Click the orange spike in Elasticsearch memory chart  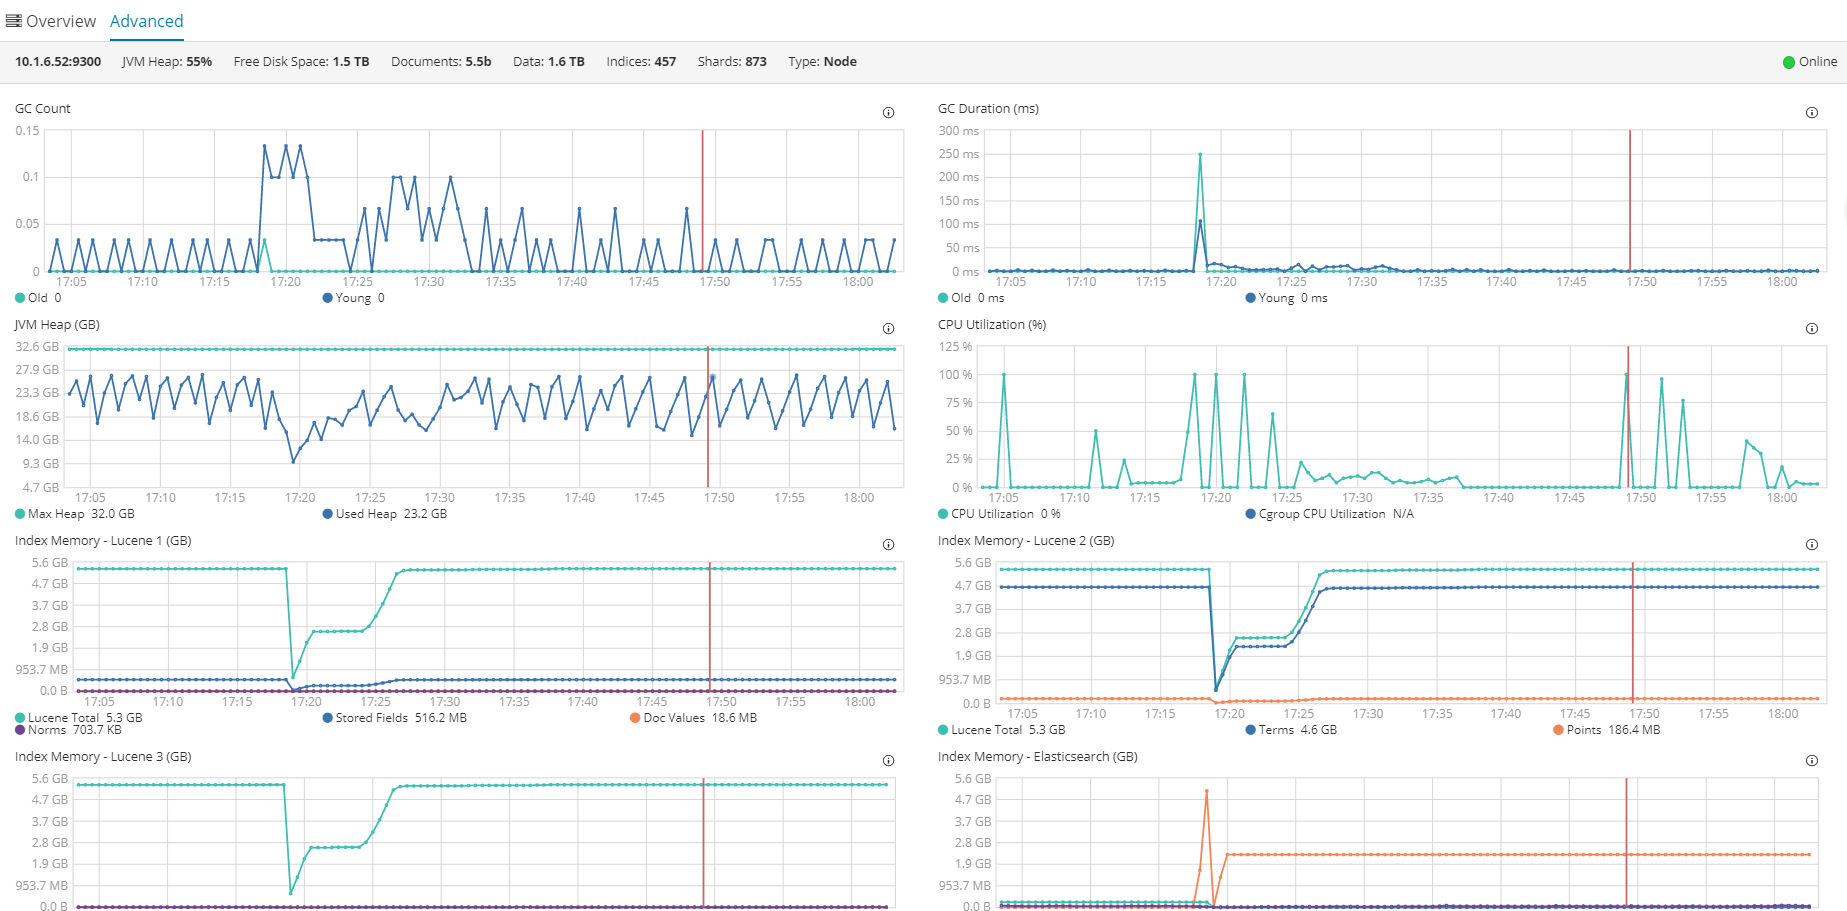tap(1206, 792)
